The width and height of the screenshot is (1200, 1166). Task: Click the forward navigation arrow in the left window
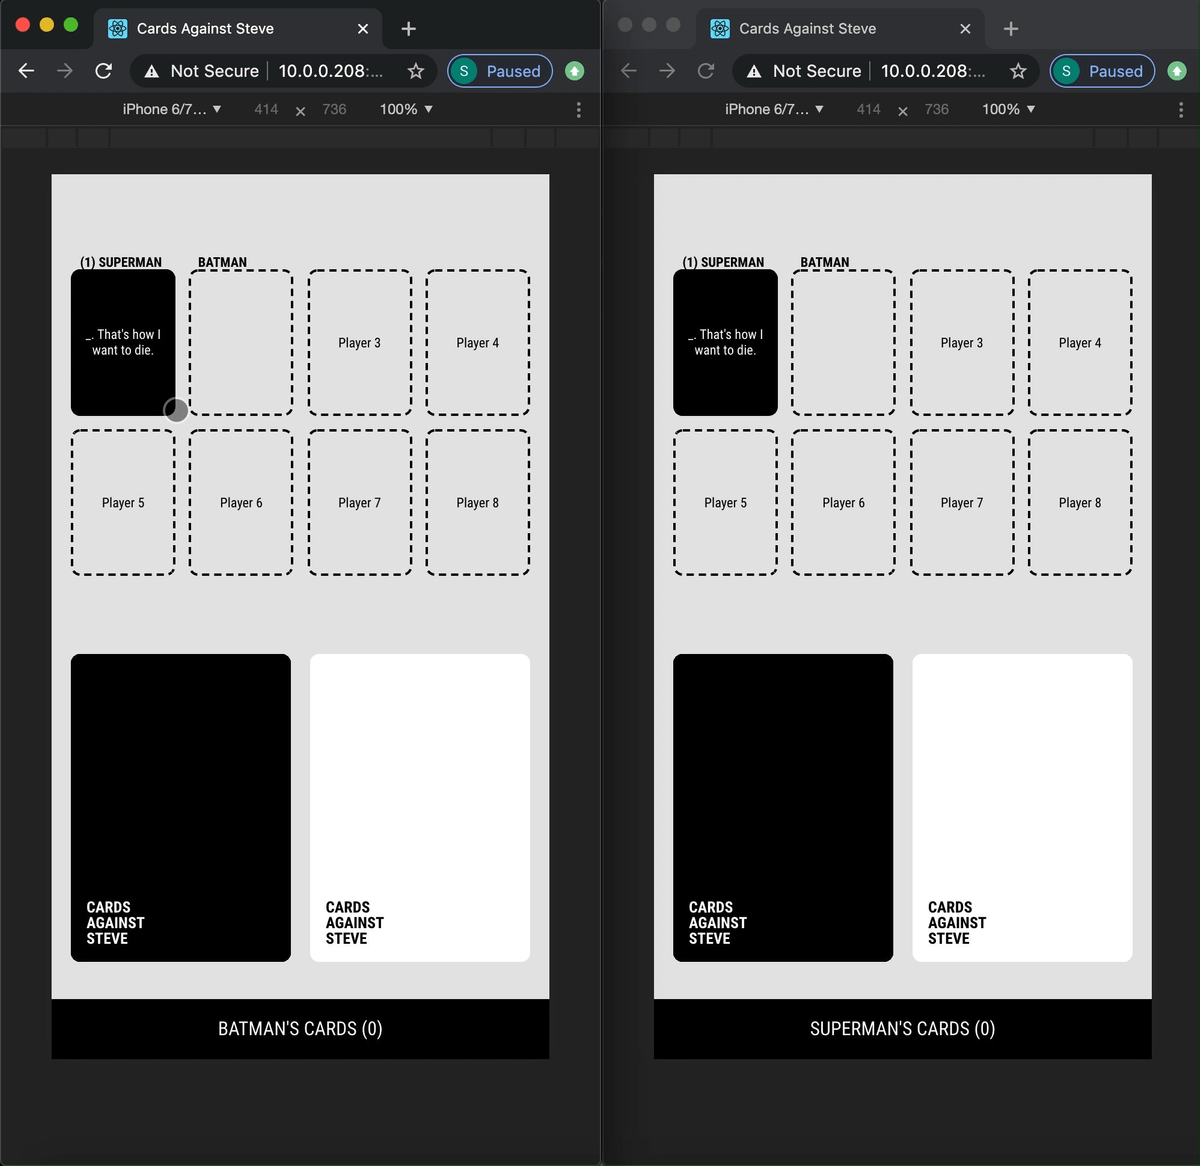pyautogui.click(x=64, y=71)
